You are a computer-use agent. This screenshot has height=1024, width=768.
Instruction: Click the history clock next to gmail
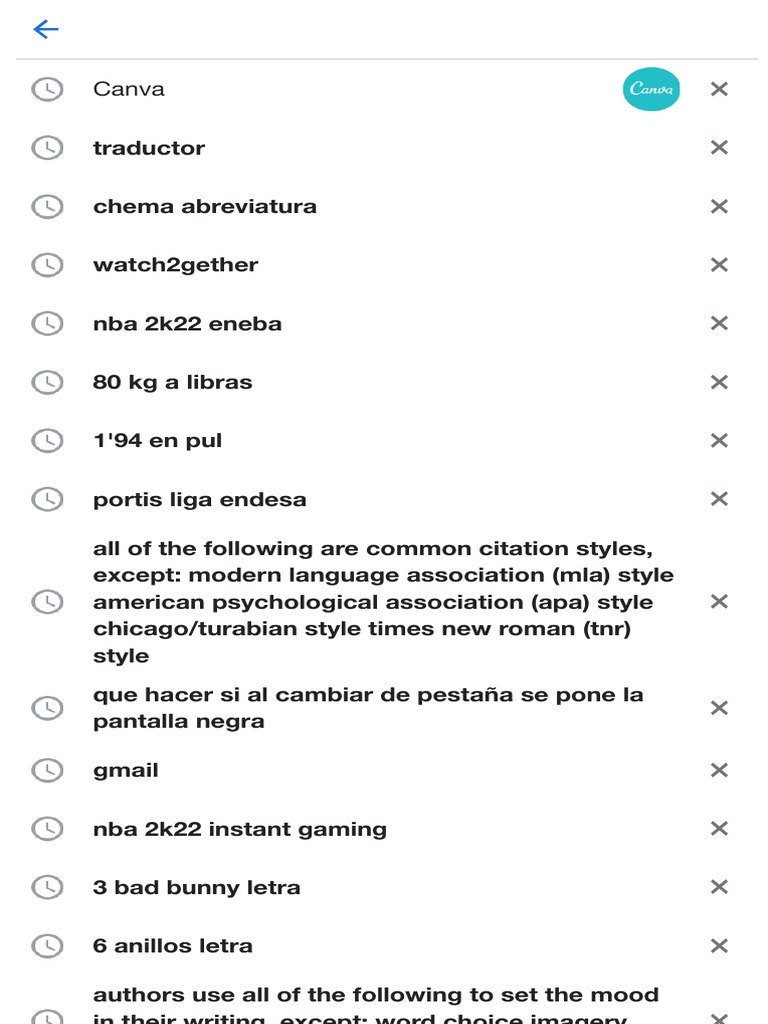click(47, 770)
